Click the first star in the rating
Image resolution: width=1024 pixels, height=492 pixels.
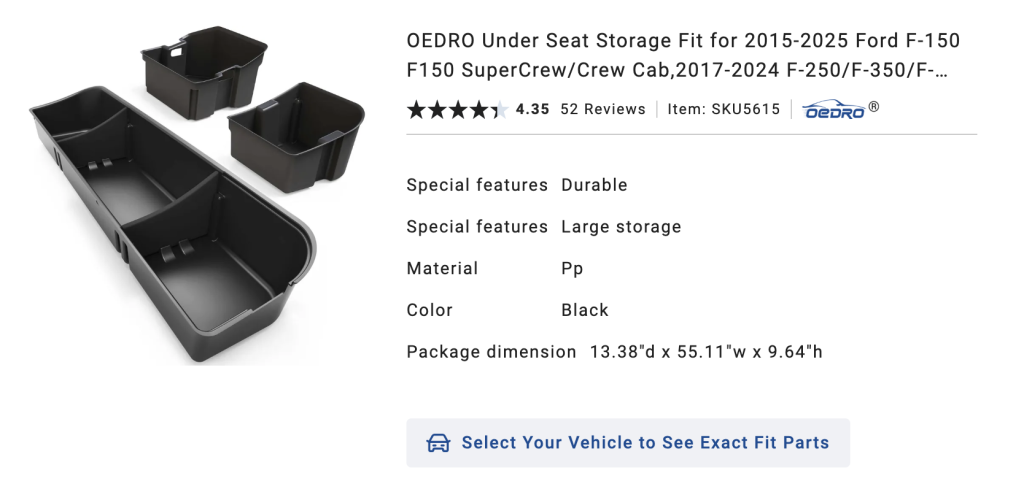(x=416, y=110)
